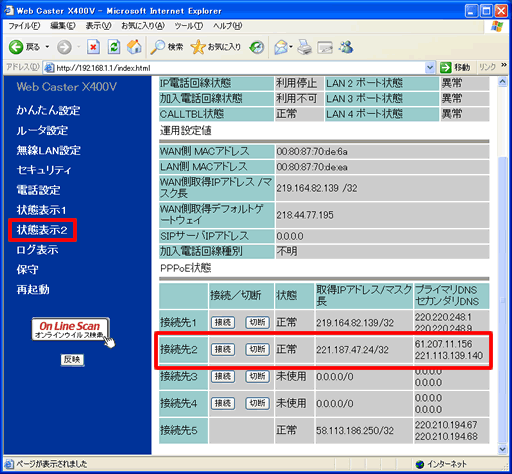Click the 接続先2 IP 221.187.47.24/32
Screen dimensions: 512x474
[x=352, y=350]
